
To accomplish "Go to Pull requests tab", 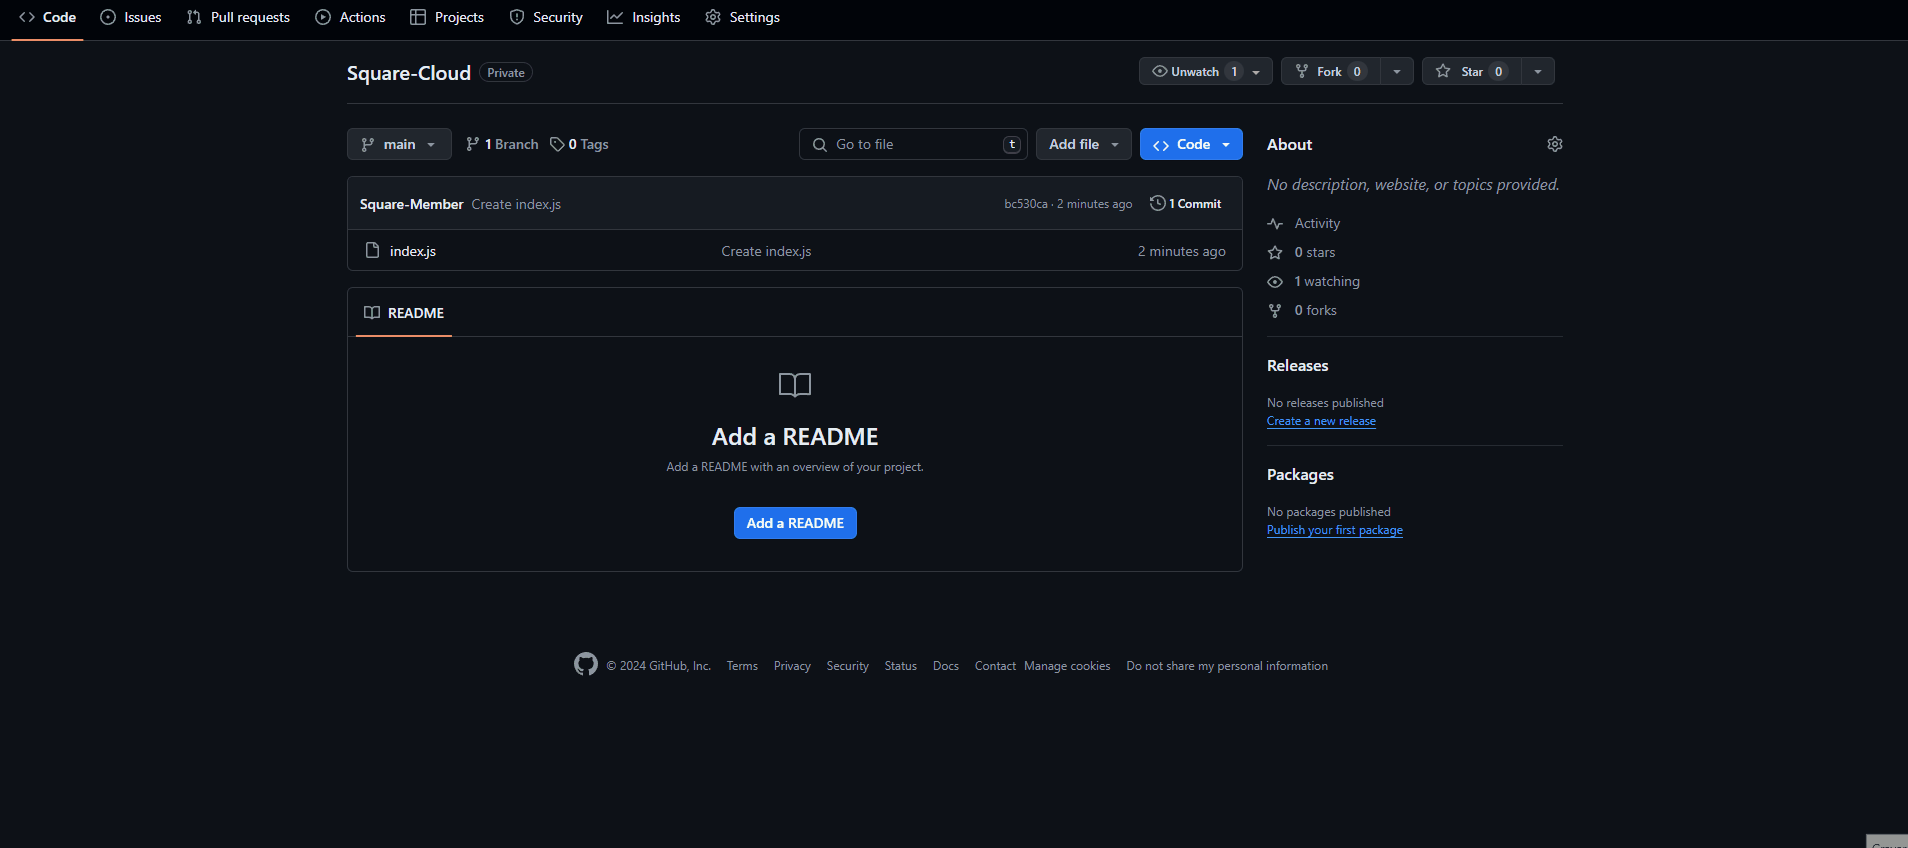I will [238, 17].
